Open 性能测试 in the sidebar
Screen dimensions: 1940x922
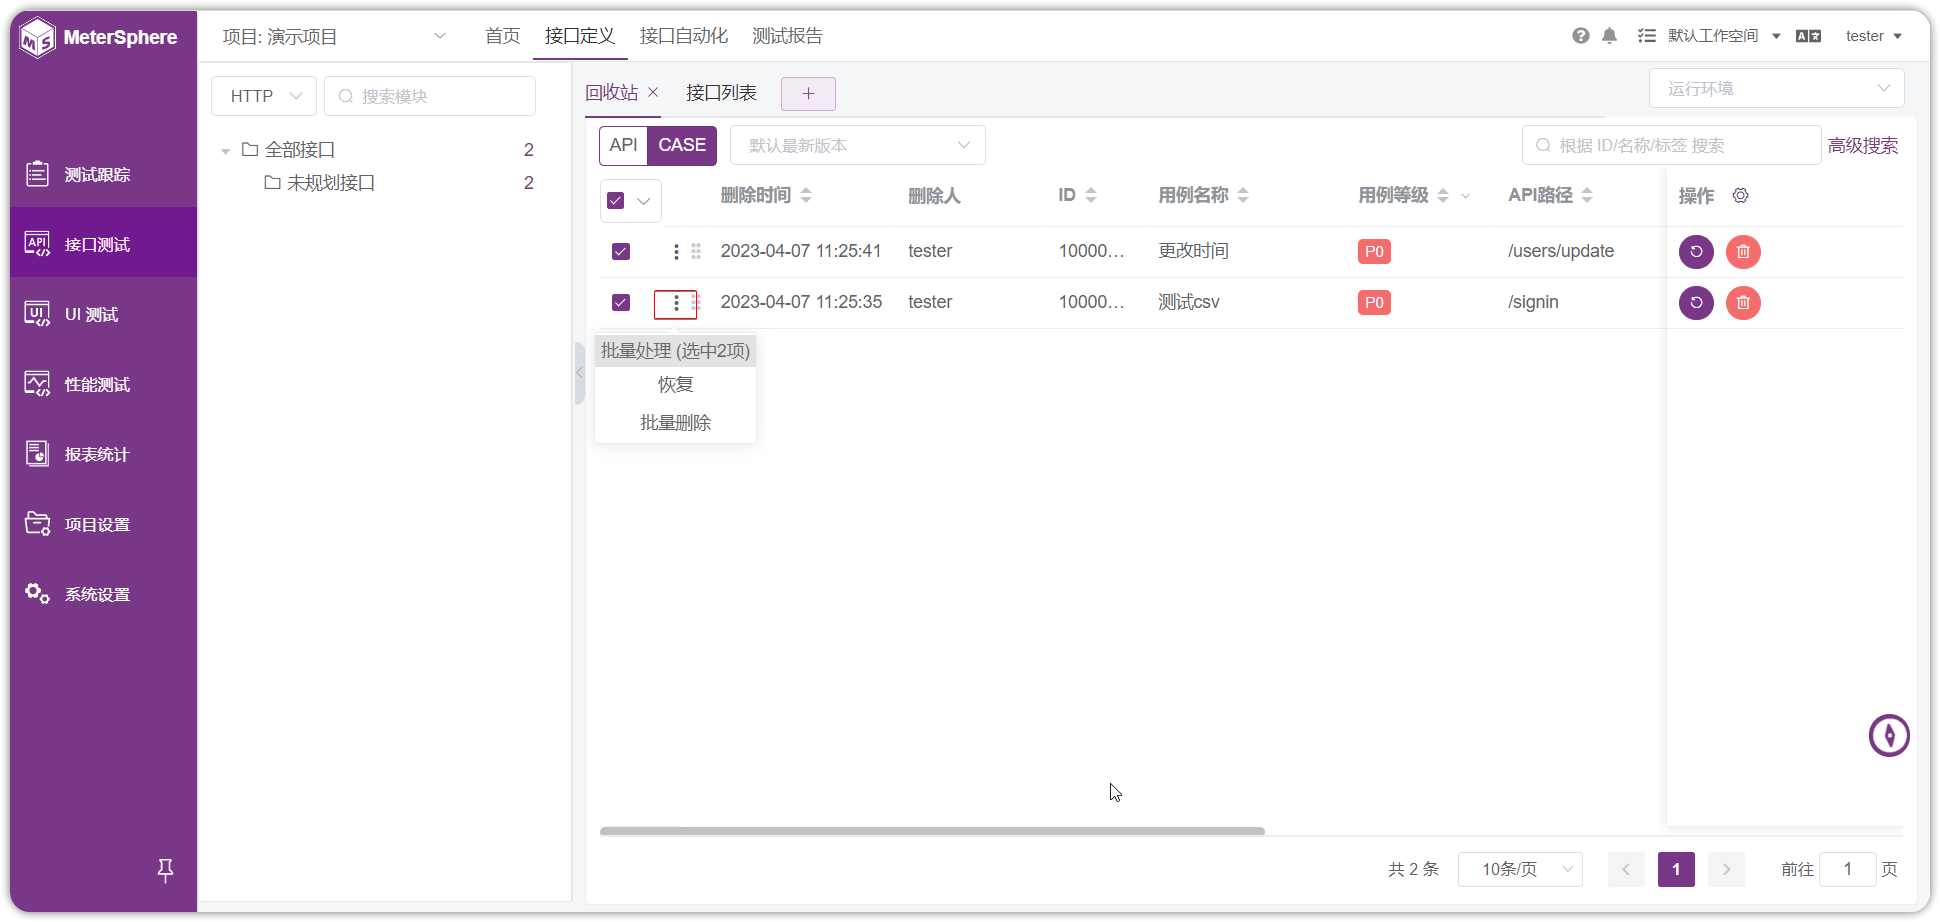(x=104, y=384)
